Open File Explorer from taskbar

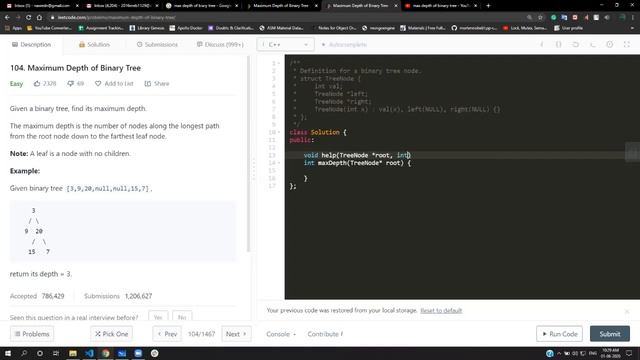tap(73, 353)
